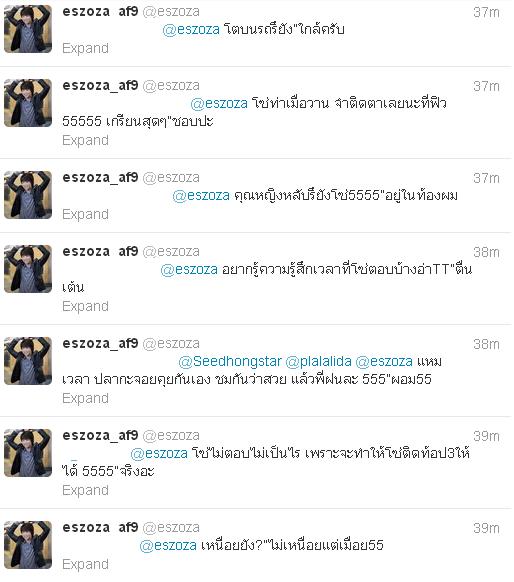
Task: Click the 38m timestamp on the @Seedhongstar tweet
Action: point(486,344)
